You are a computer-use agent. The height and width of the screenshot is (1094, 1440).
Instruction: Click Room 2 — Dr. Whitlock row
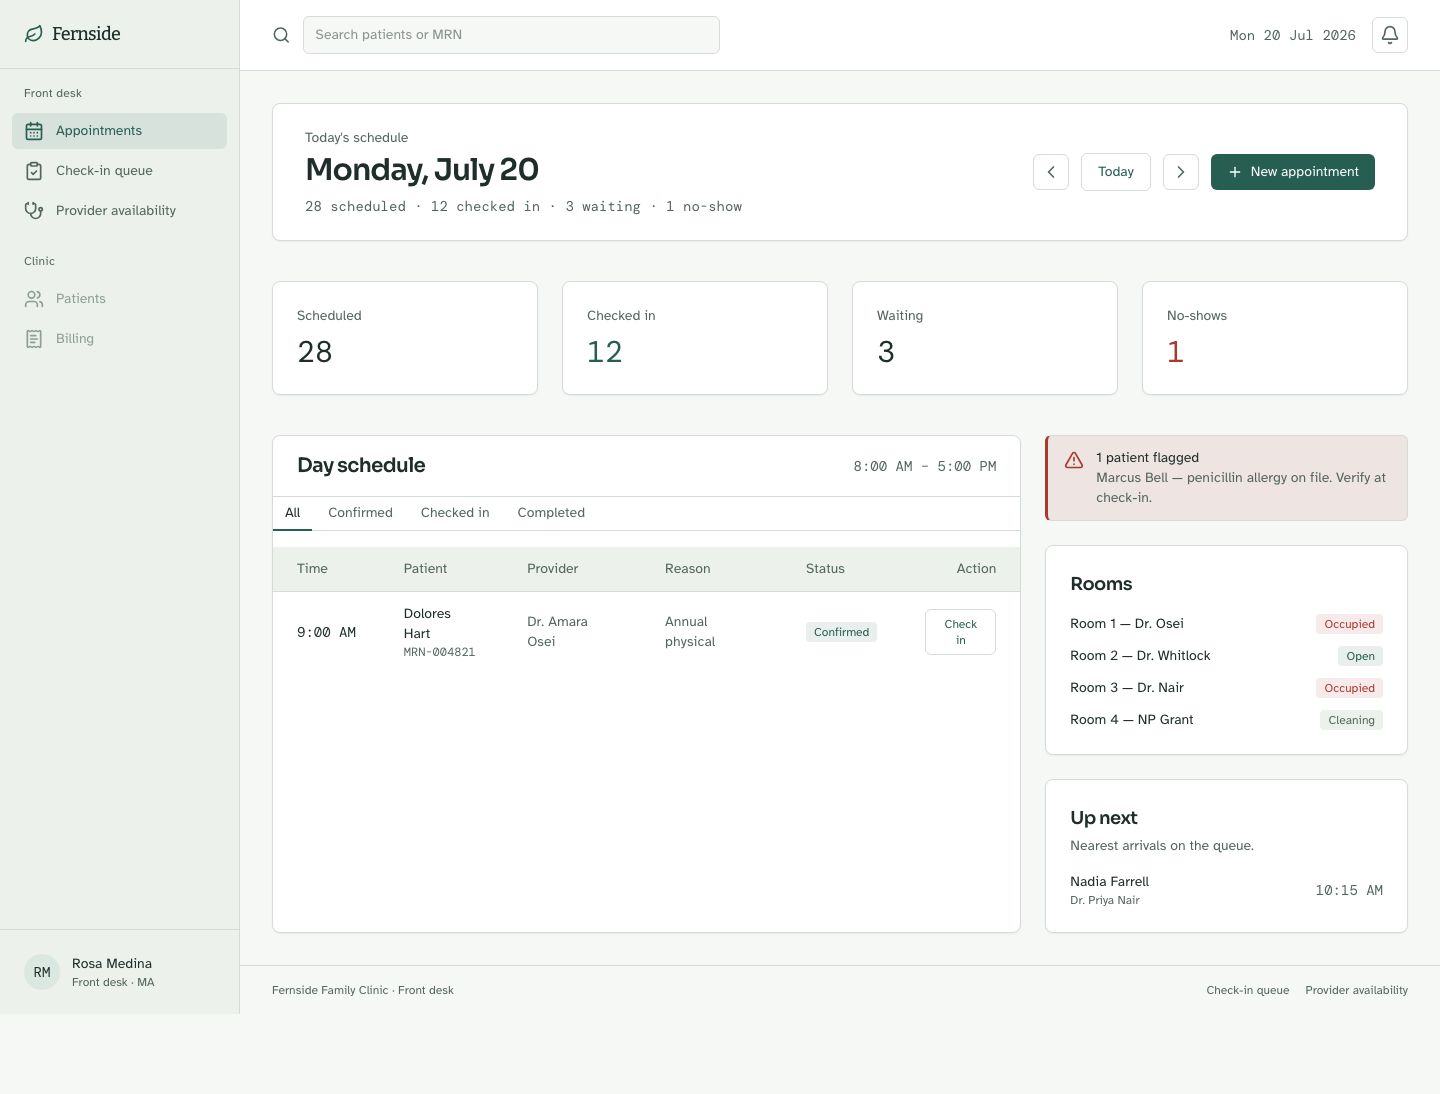1226,656
